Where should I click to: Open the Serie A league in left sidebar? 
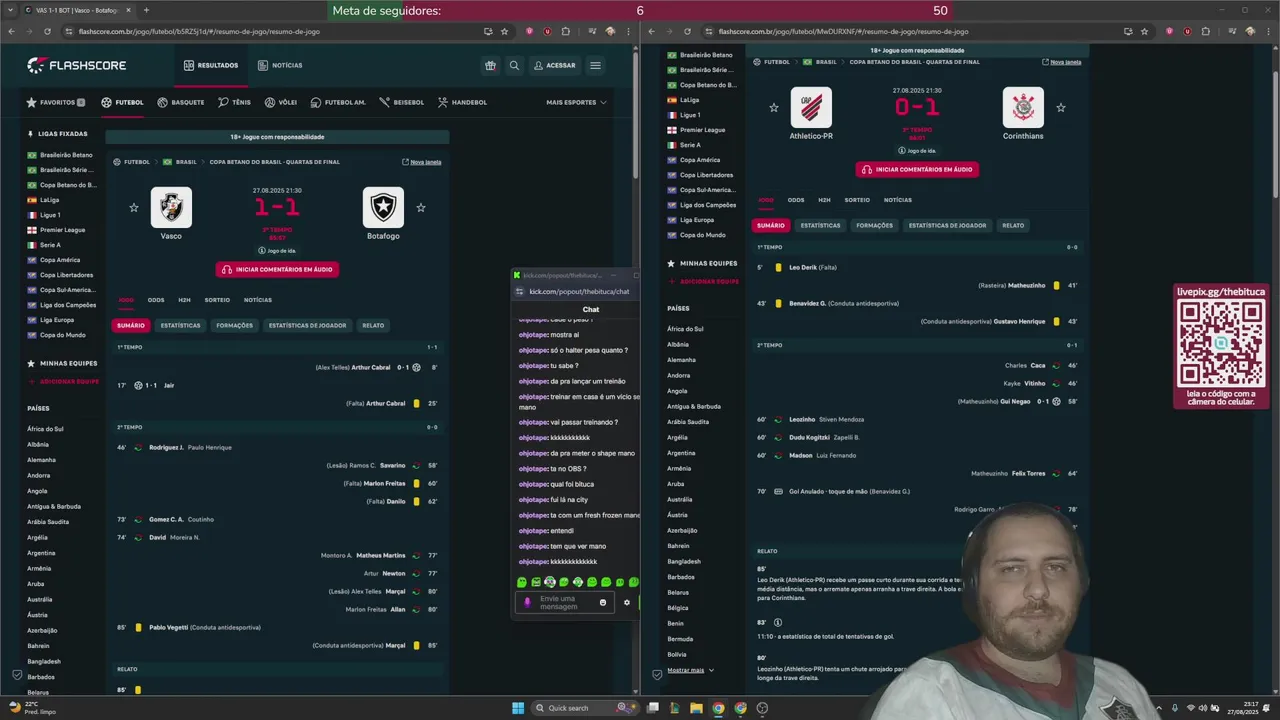point(44,245)
